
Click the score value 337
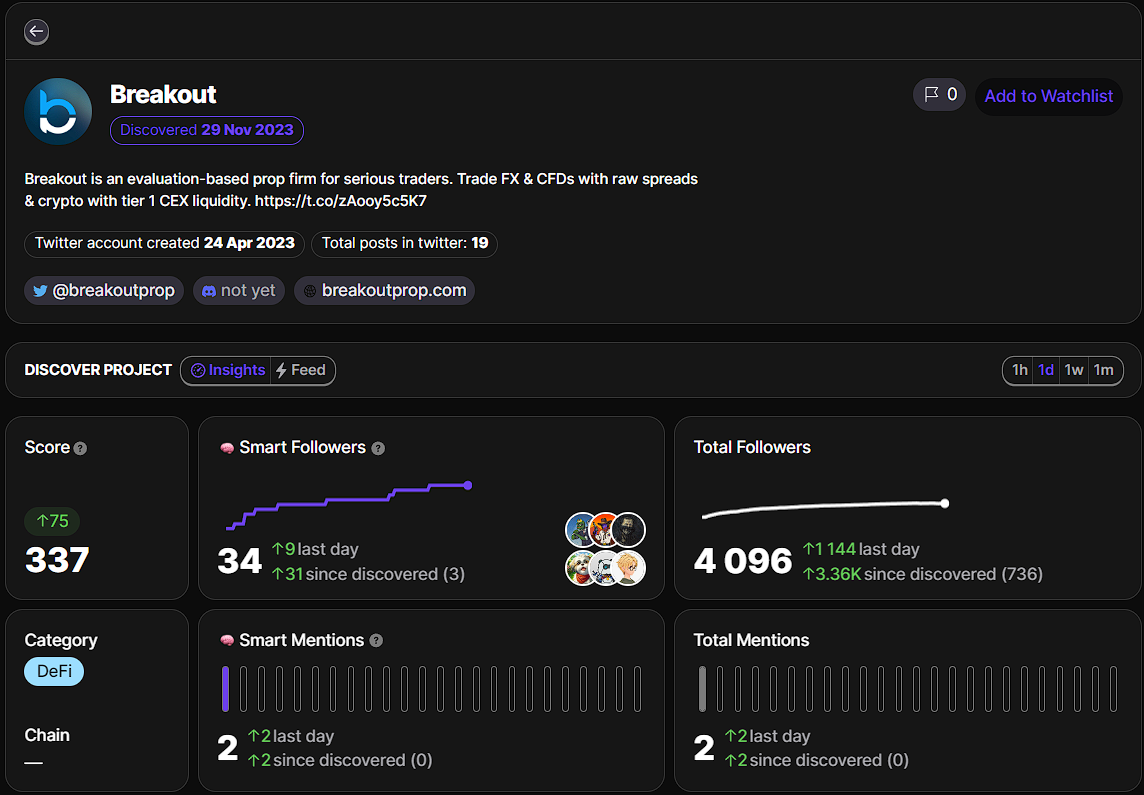57,560
